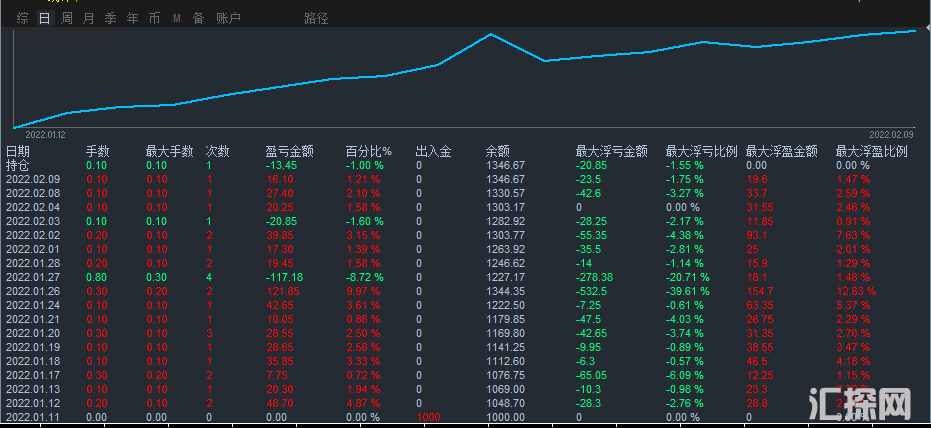Screen dimensions: 931x428
Task: Click the 1000 deposit value for 2022.01.11
Action: click(429, 417)
